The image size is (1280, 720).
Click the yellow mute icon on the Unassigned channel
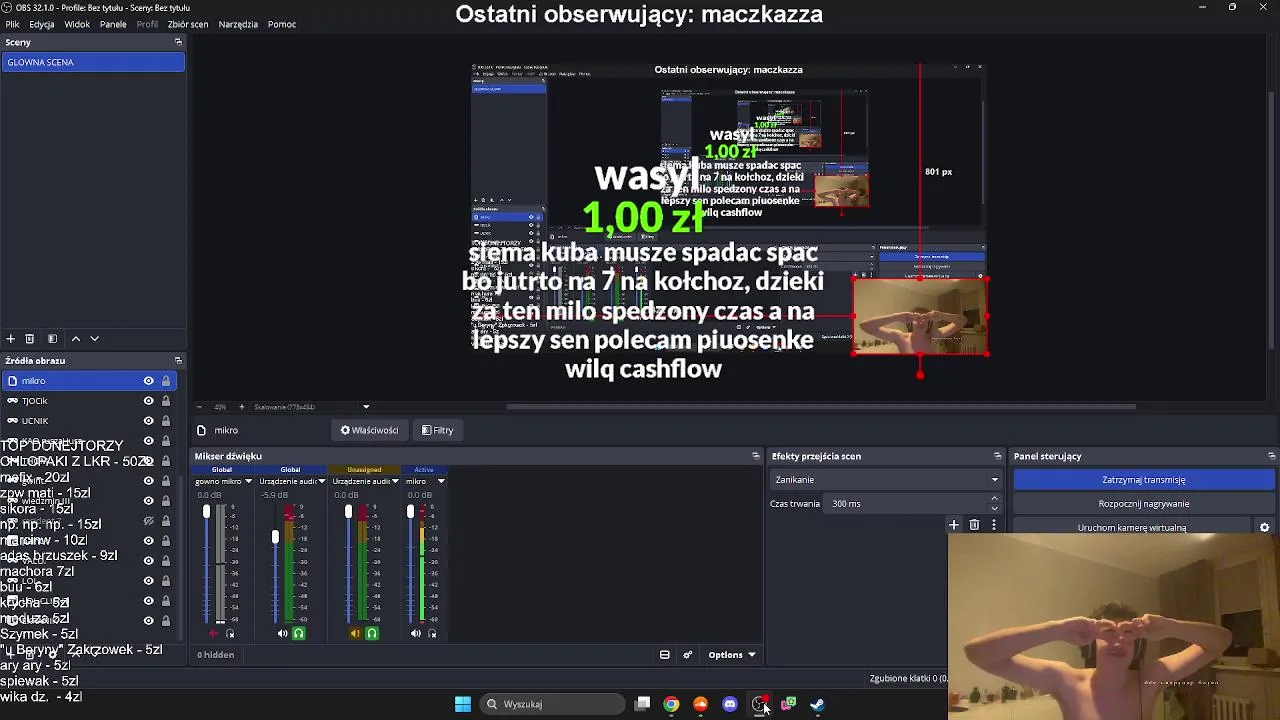click(355, 633)
